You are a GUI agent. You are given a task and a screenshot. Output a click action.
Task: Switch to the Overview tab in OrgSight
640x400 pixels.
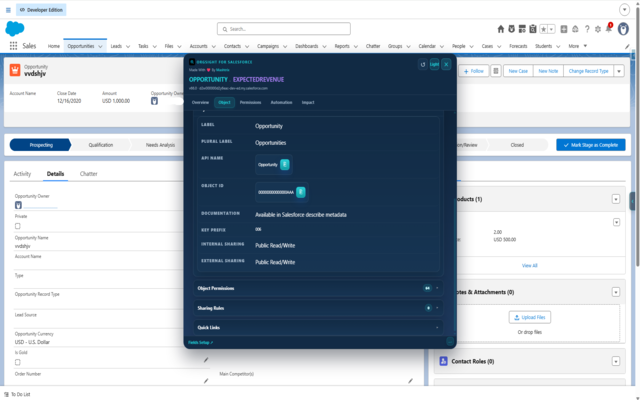[200, 102]
